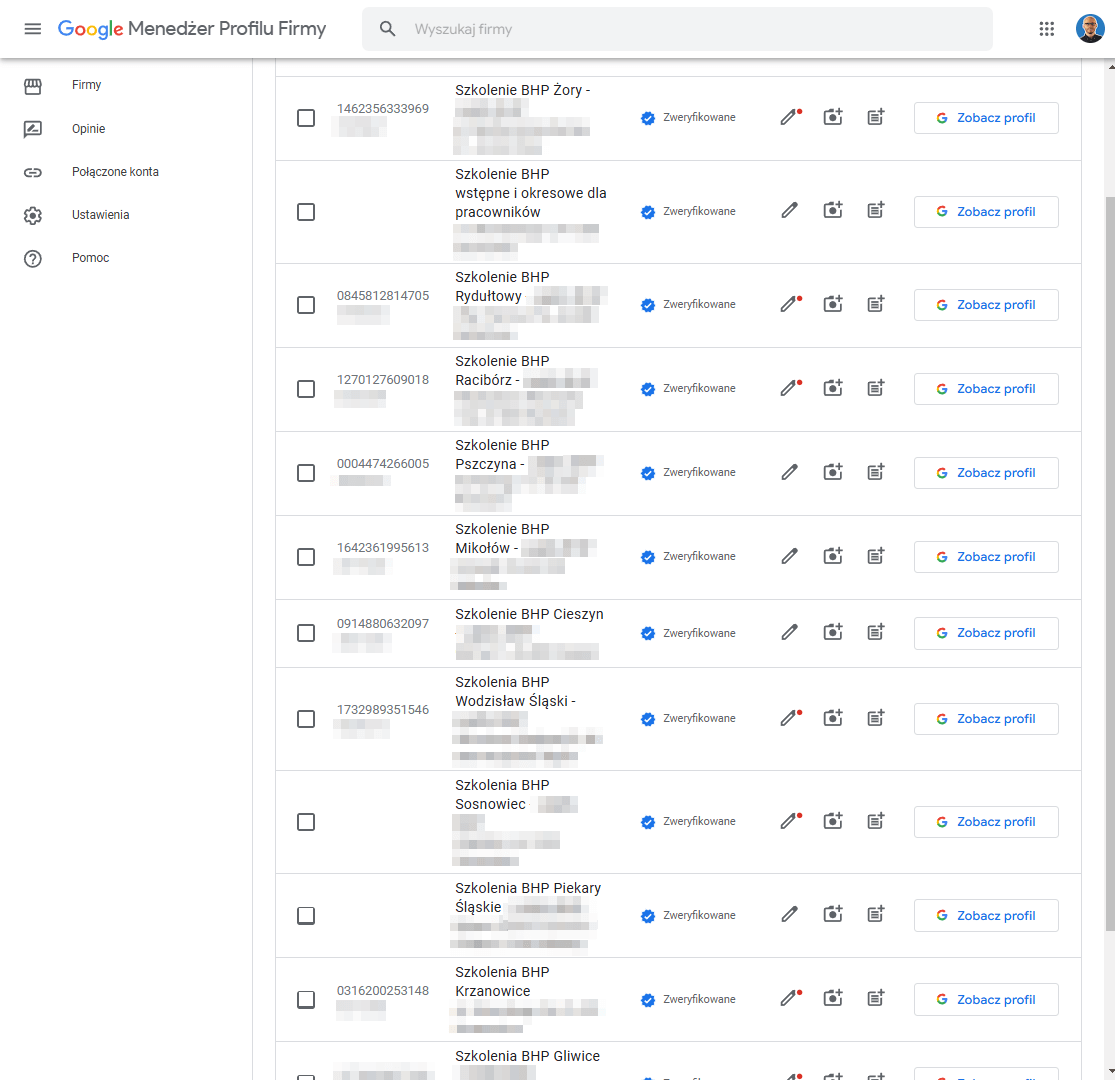1115x1080 pixels.
Task: Edit the Szkolenie BHP Żory listing with pencil icon
Action: [x=788, y=117]
